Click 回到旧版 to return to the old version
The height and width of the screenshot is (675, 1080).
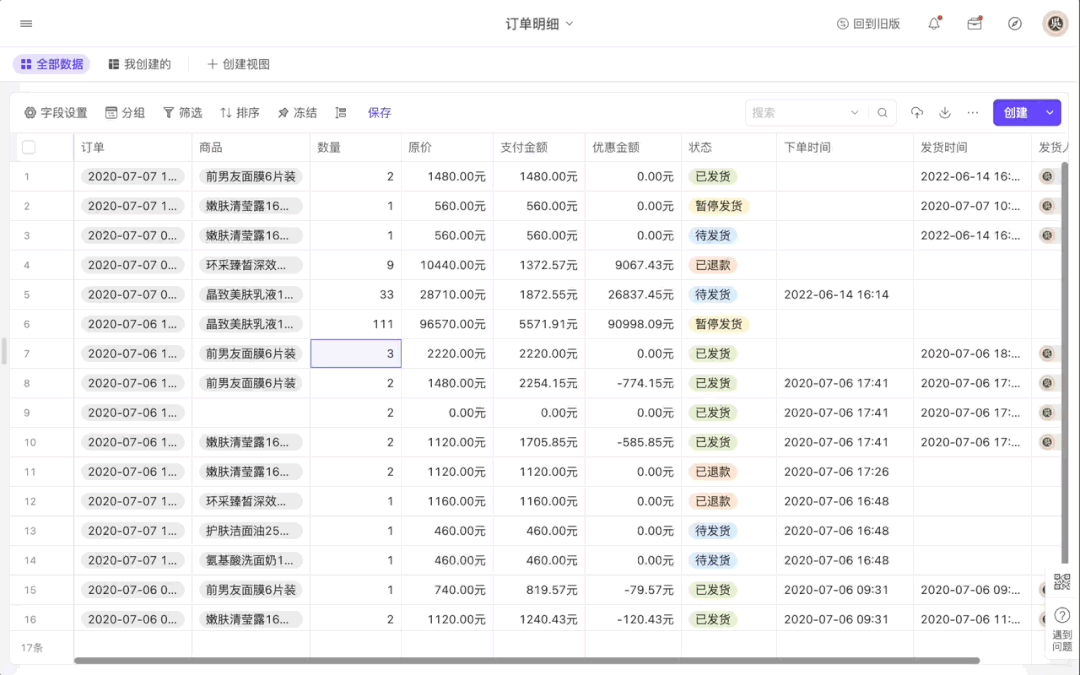click(x=868, y=24)
